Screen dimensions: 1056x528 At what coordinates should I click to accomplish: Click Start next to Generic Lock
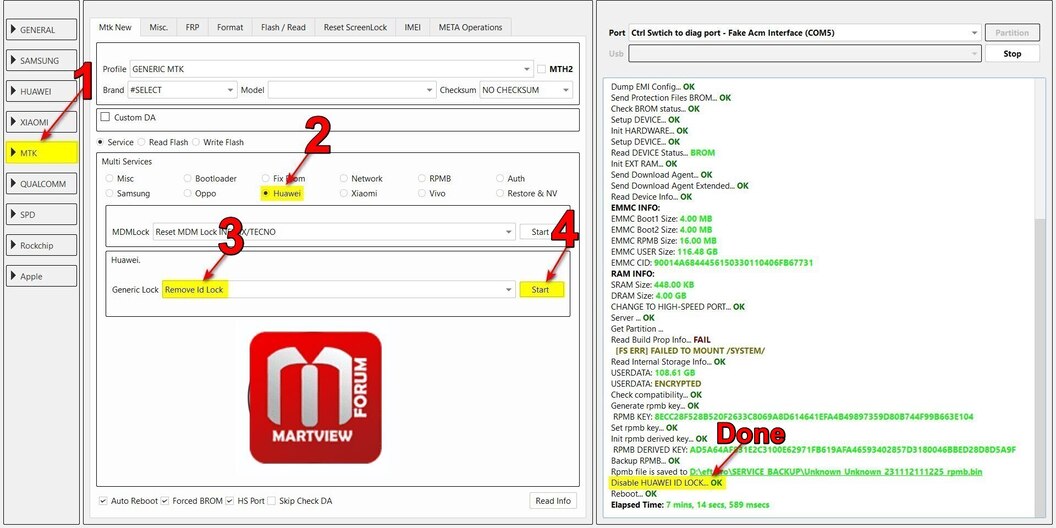click(541, 290)
